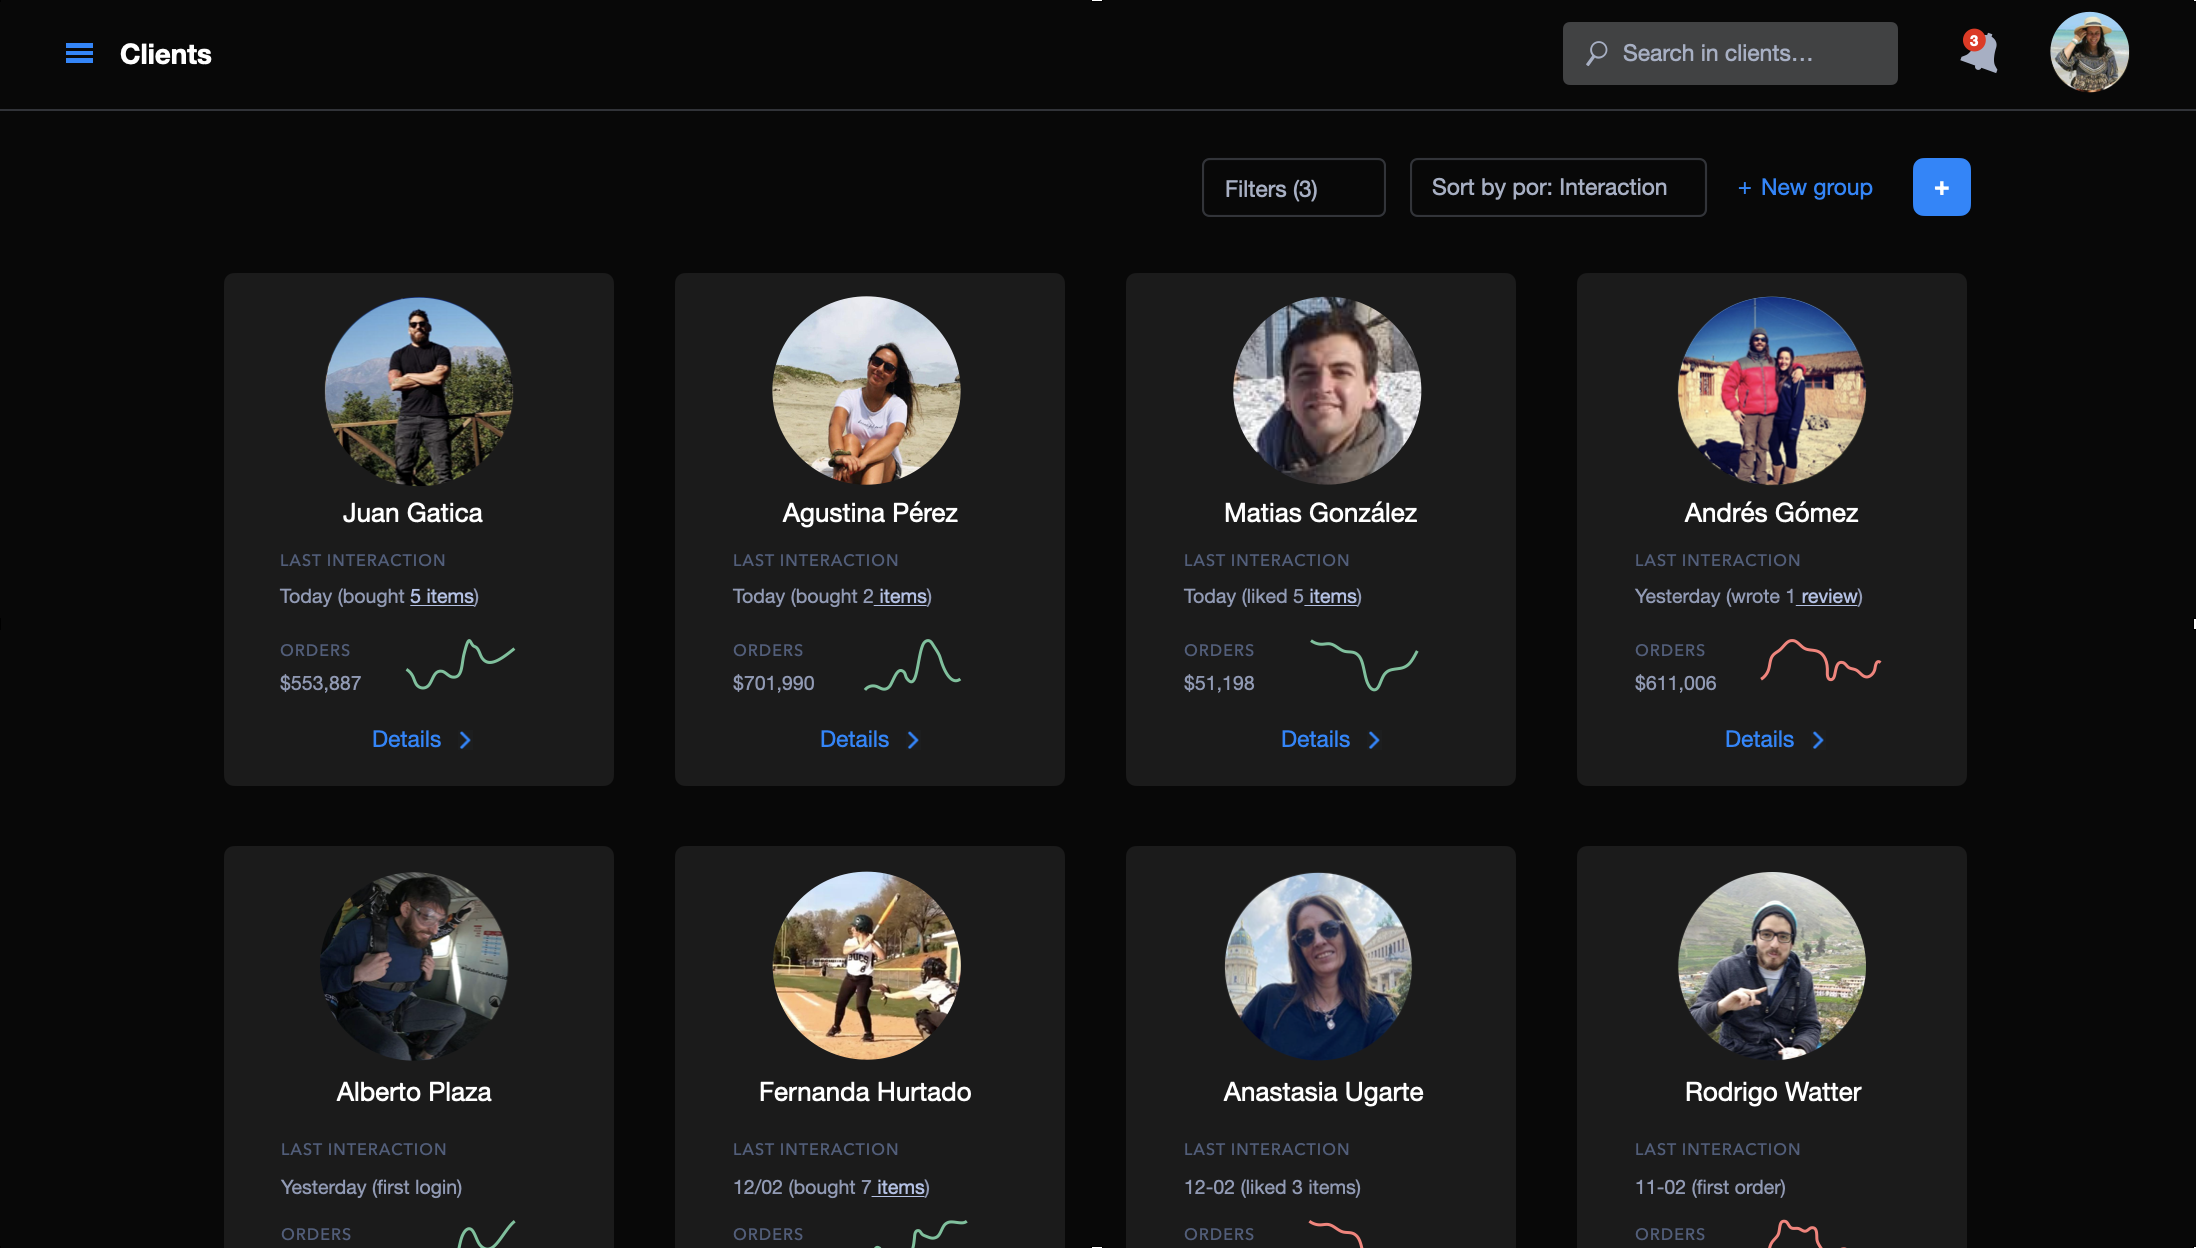Click Matias González's profile photo

pos(1326,391)
